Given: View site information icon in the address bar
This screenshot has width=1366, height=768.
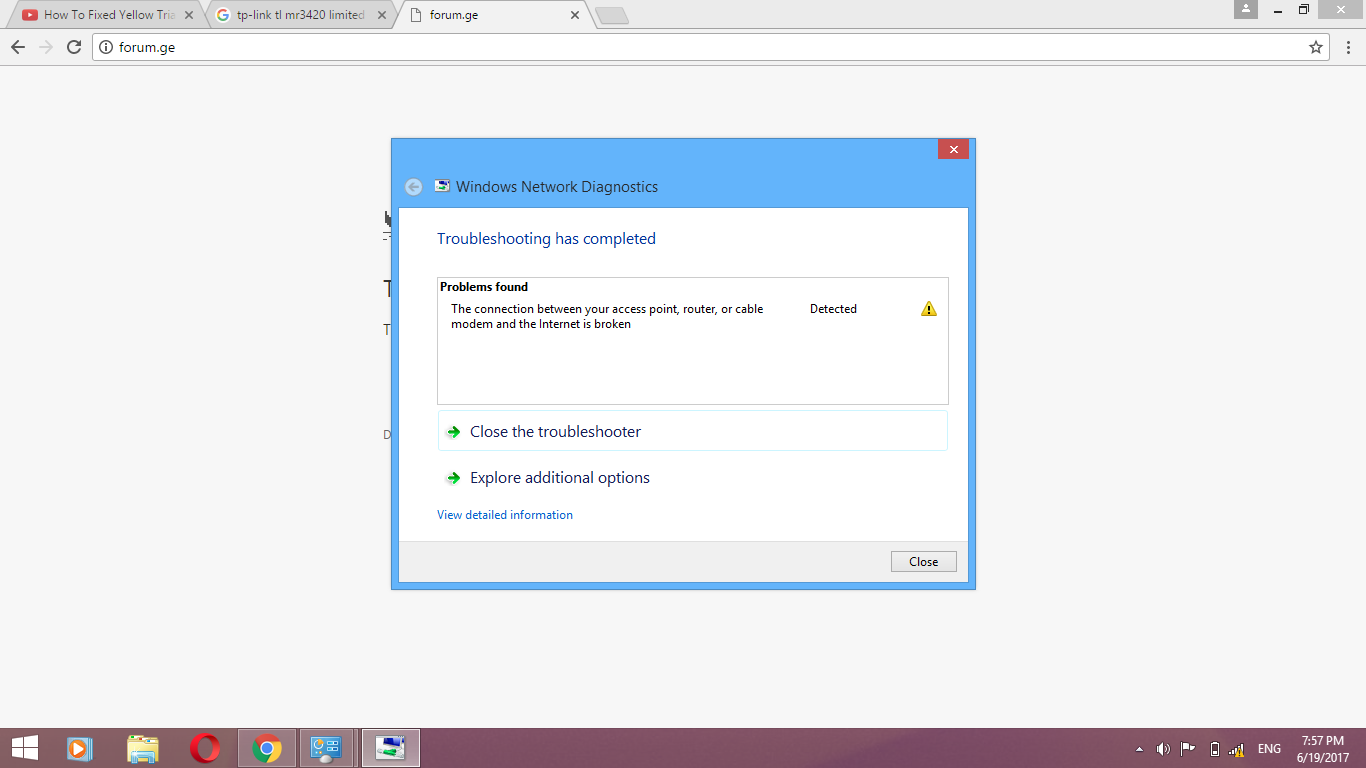Looking at the screenshot, I should tap(106, 47).
